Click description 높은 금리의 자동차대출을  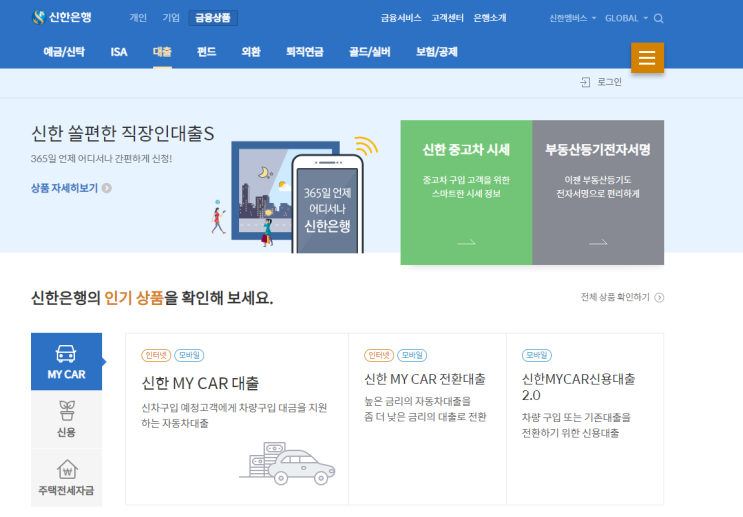[417, 401]
